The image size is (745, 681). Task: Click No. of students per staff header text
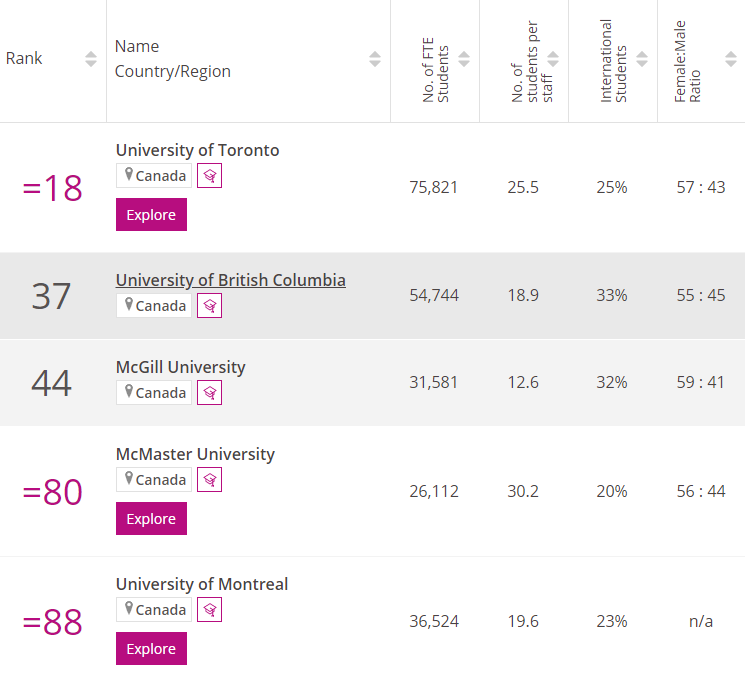(532, 61)
